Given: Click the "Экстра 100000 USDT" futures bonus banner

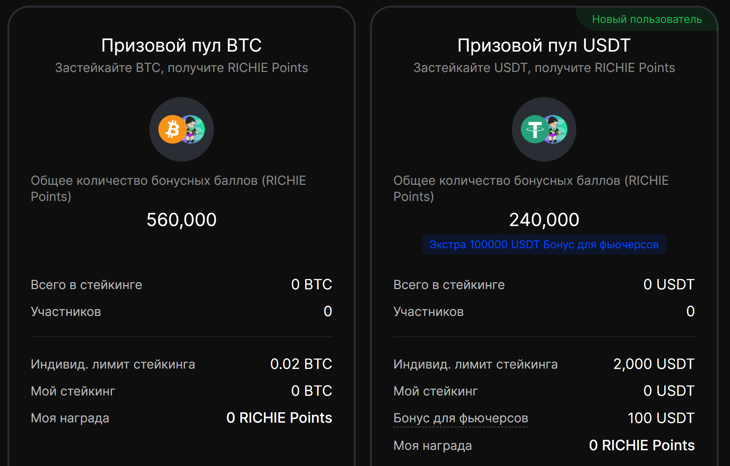Looking at the screenshot, I should click(544, 244).
